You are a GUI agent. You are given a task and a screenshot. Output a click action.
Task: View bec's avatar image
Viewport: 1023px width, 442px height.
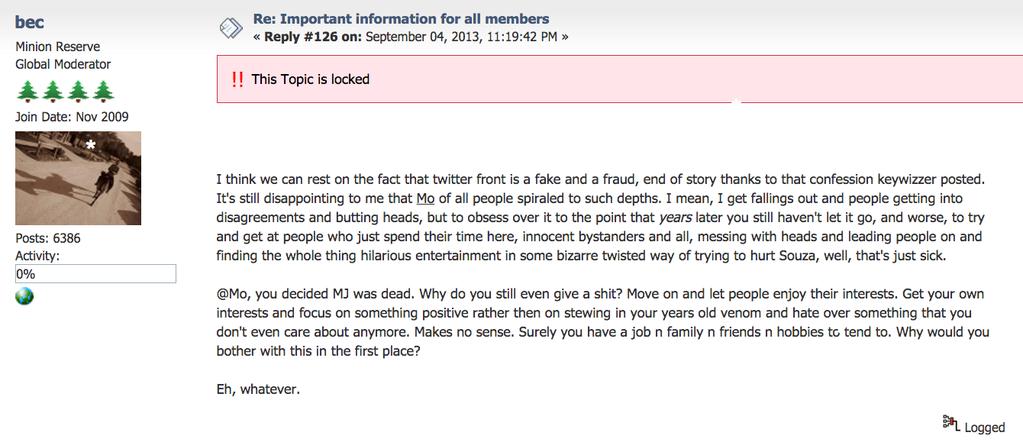pos(78,178)
